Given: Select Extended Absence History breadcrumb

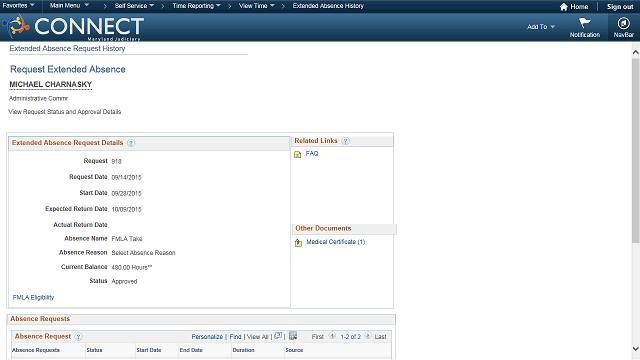Looking at the screenshot, I should [x=328, y=6].
